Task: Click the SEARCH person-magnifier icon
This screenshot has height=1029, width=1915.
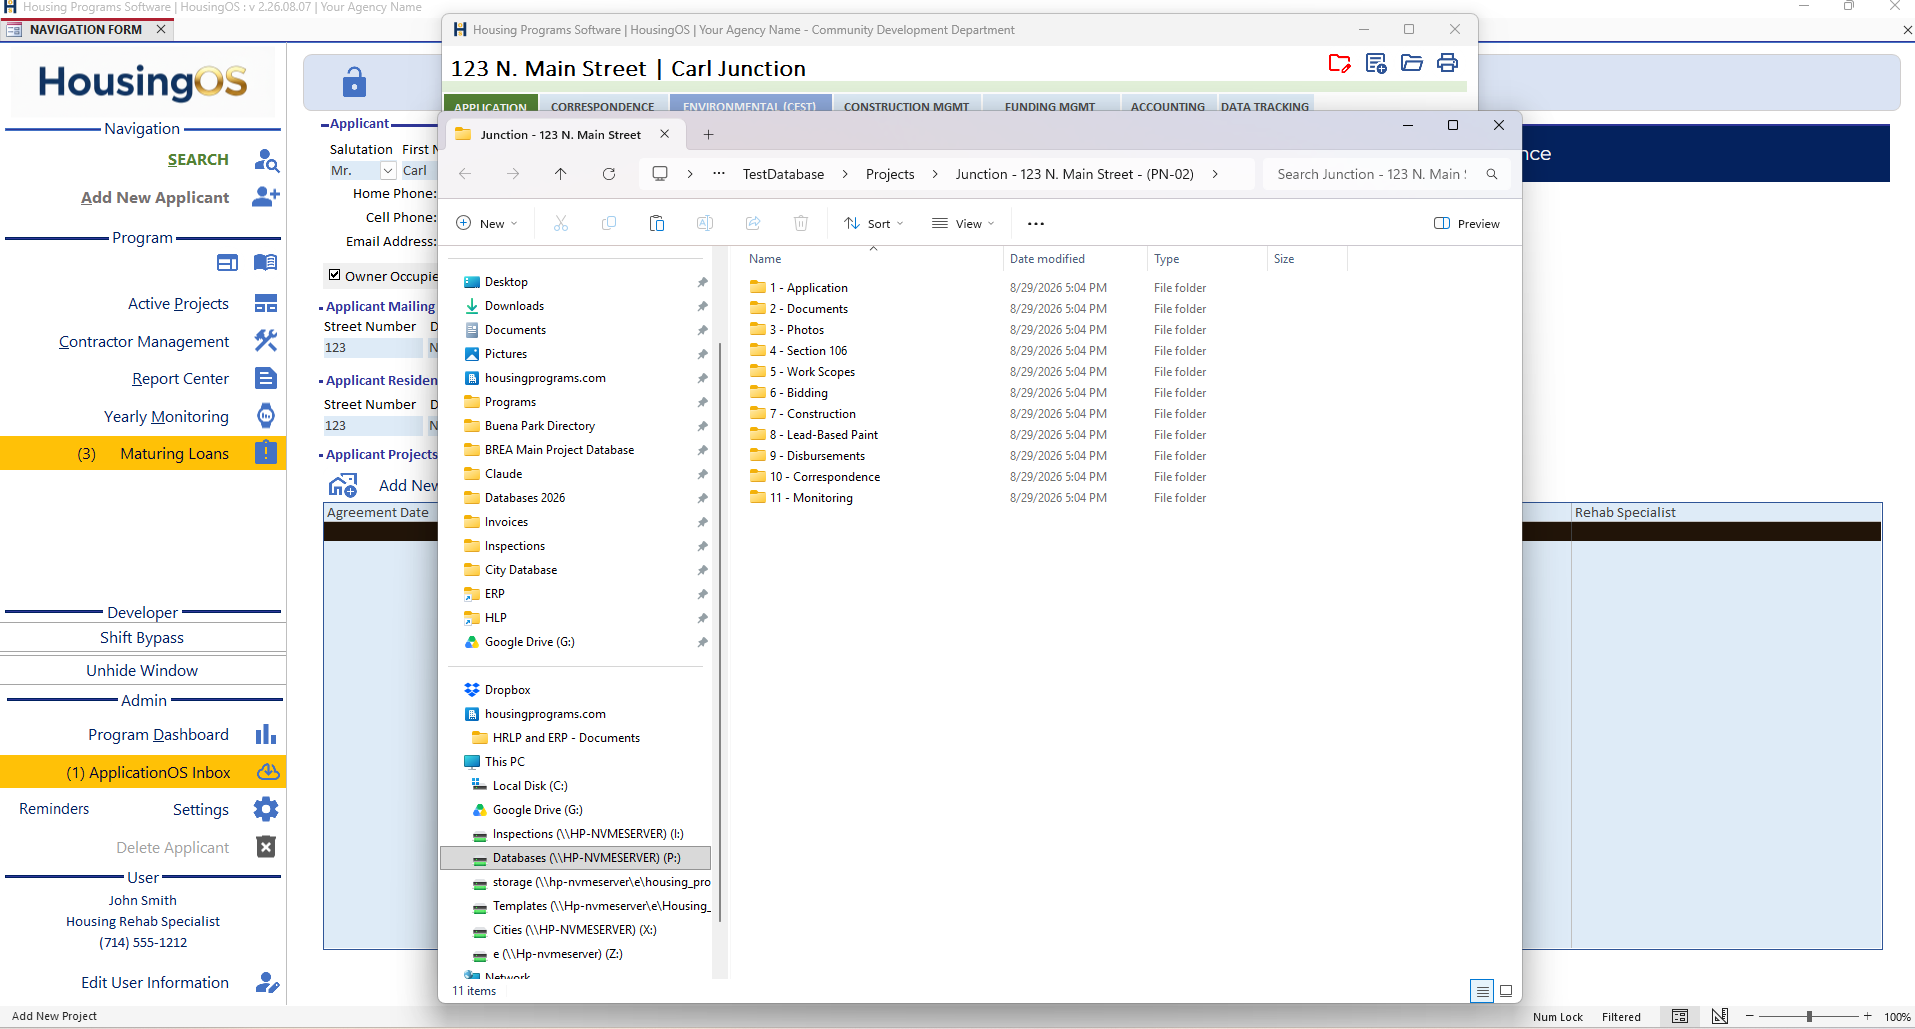Action: pyautogui.click(x=266, y=160)
